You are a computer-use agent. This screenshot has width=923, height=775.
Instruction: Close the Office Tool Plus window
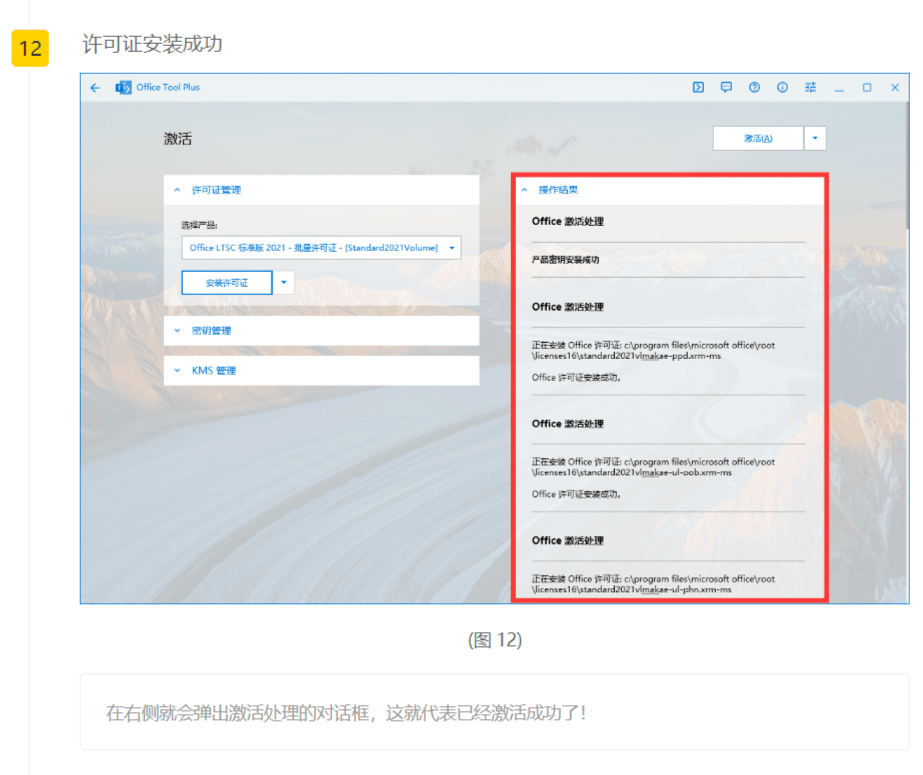(895, 88)
